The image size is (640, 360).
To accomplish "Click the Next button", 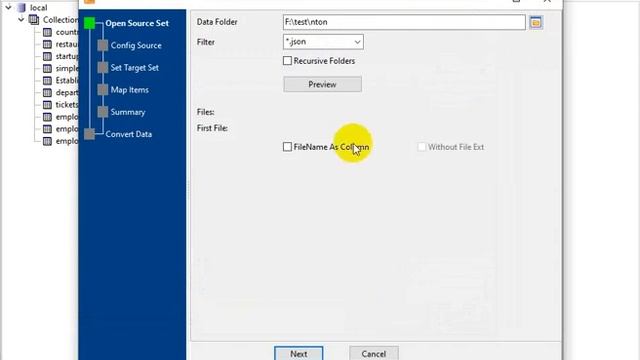I will [x=299, y=353].
